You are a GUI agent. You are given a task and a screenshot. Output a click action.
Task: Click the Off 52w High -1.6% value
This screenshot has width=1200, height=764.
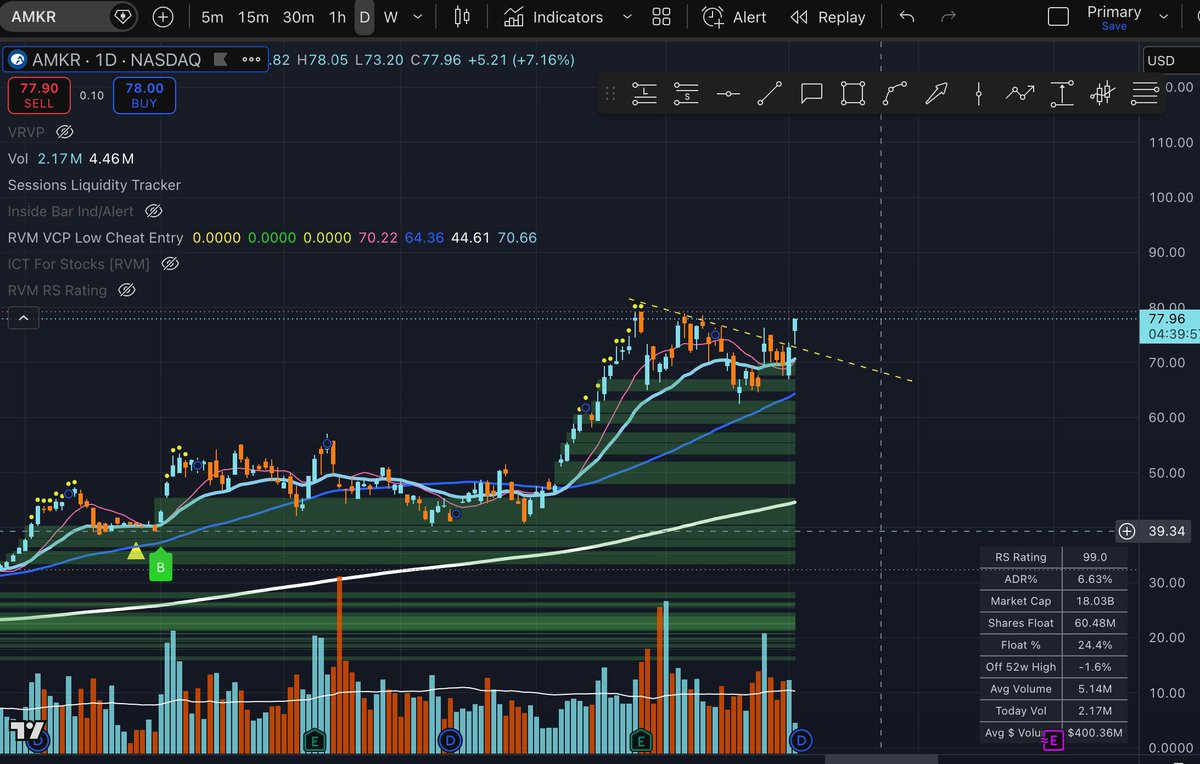pyautogui.click(x=1095, y=667)
